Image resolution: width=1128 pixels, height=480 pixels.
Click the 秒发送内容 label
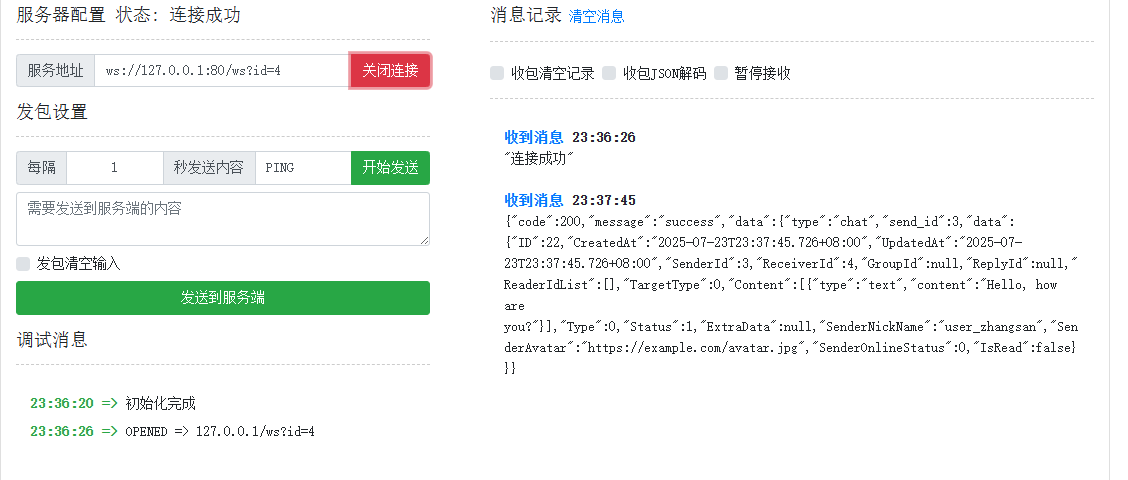pyautogui.click(x=208, y=168)
